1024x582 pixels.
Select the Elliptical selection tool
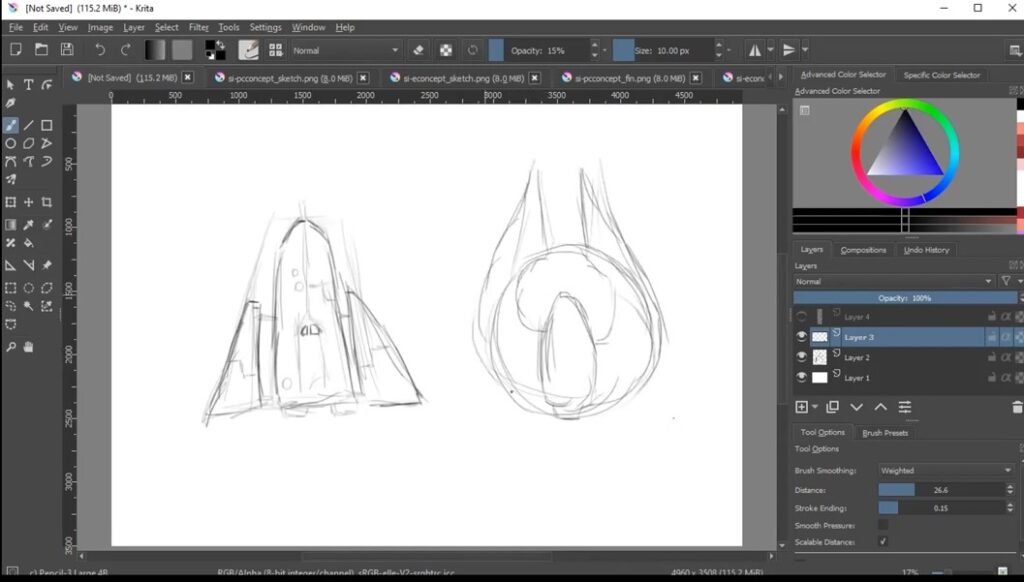pos(29,288)
